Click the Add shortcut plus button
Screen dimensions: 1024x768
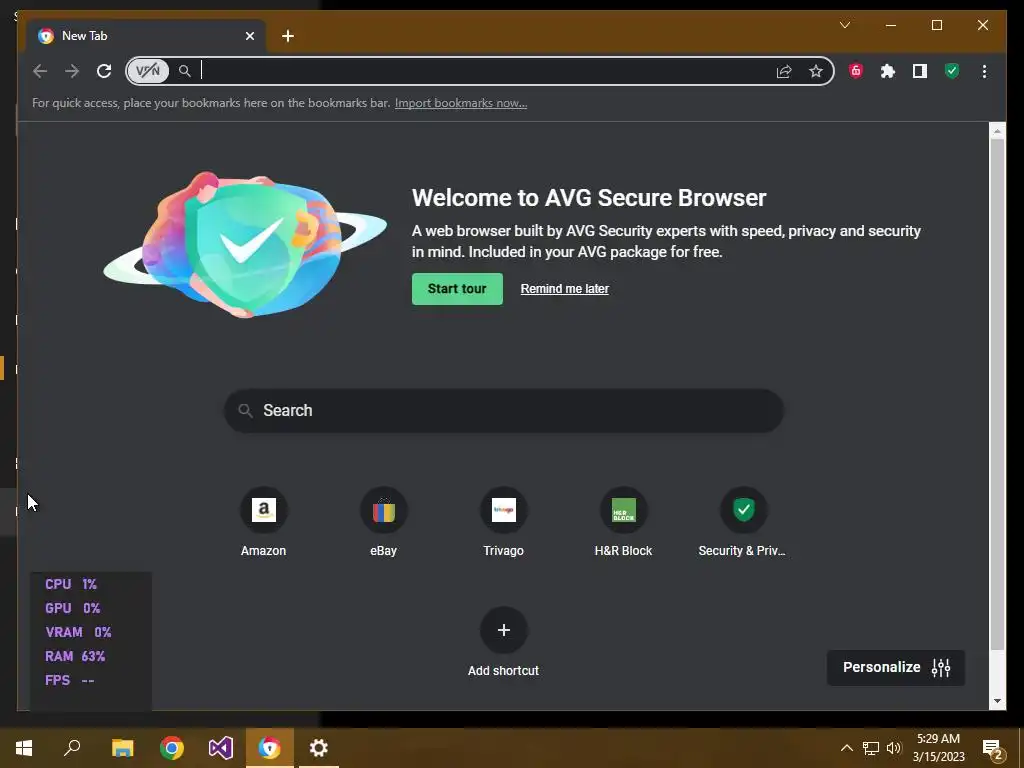coord(504,630)
